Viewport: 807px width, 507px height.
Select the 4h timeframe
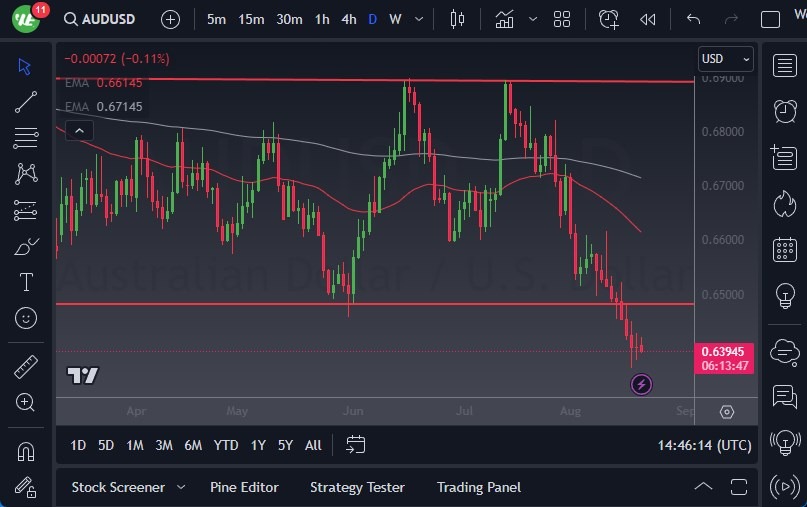pyautogui.click(x=348, y=19)
